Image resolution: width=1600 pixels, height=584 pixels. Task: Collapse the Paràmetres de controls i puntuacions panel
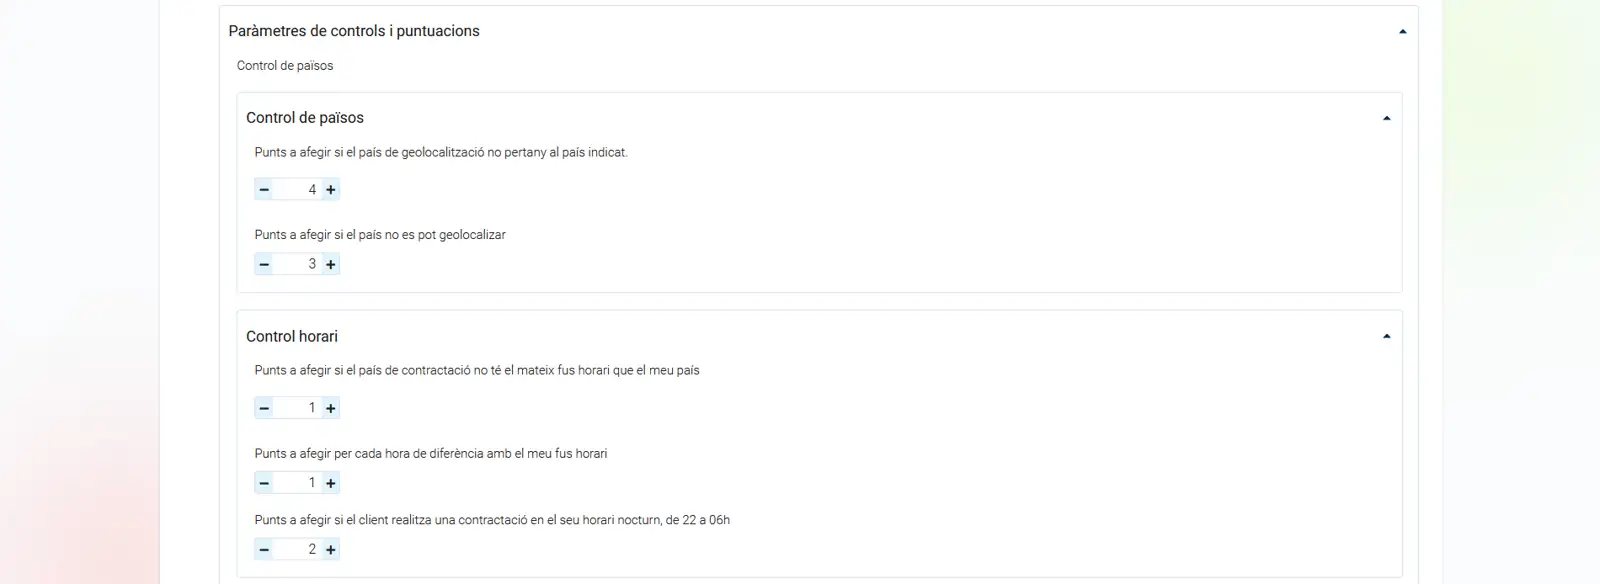[x=1402, y=32]
